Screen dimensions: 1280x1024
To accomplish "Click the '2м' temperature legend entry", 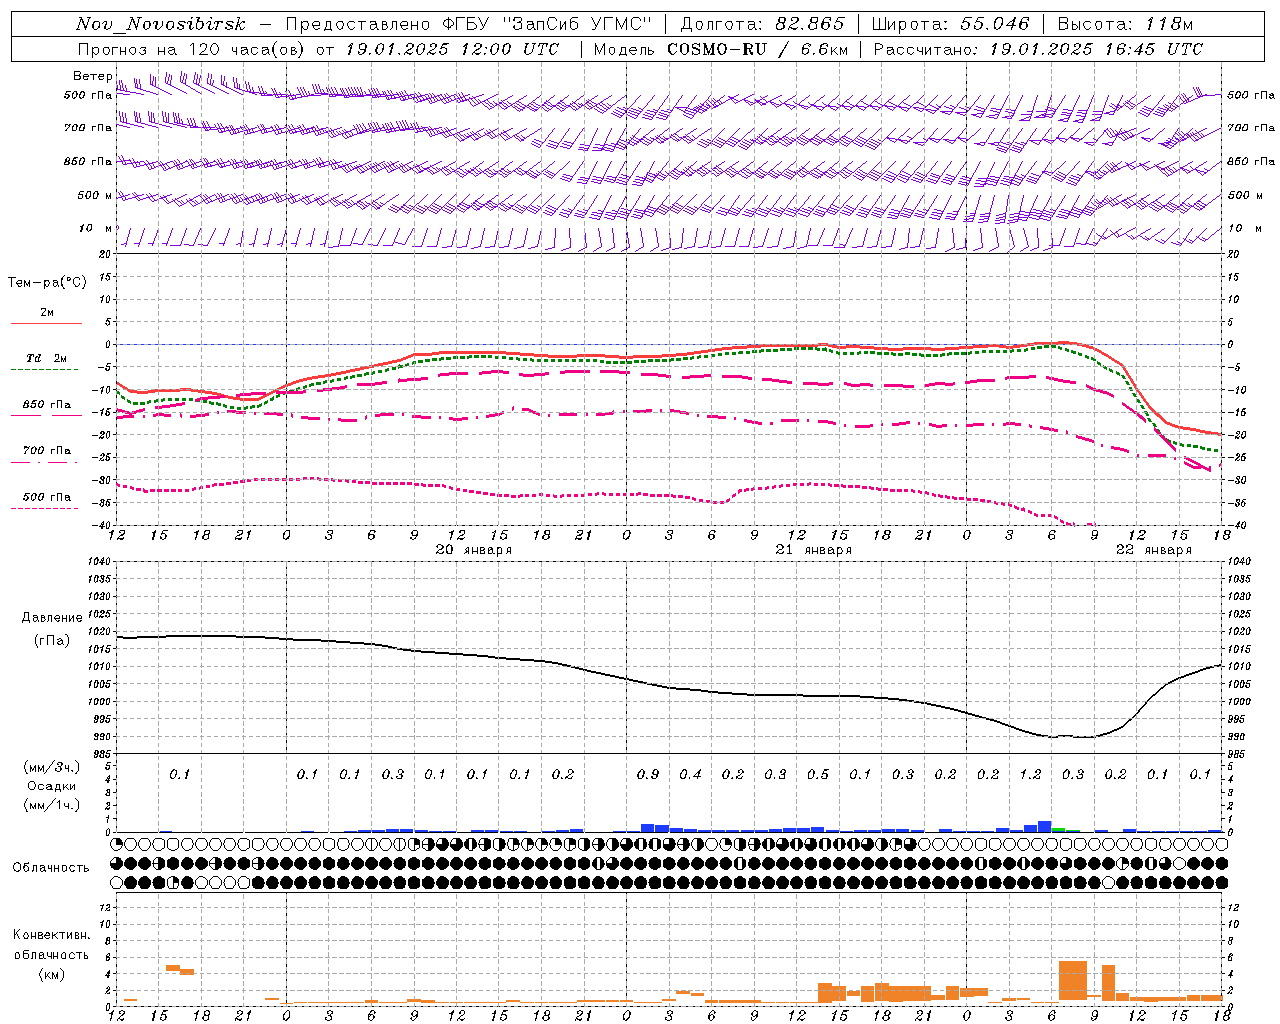I will [x=47, y=313].
